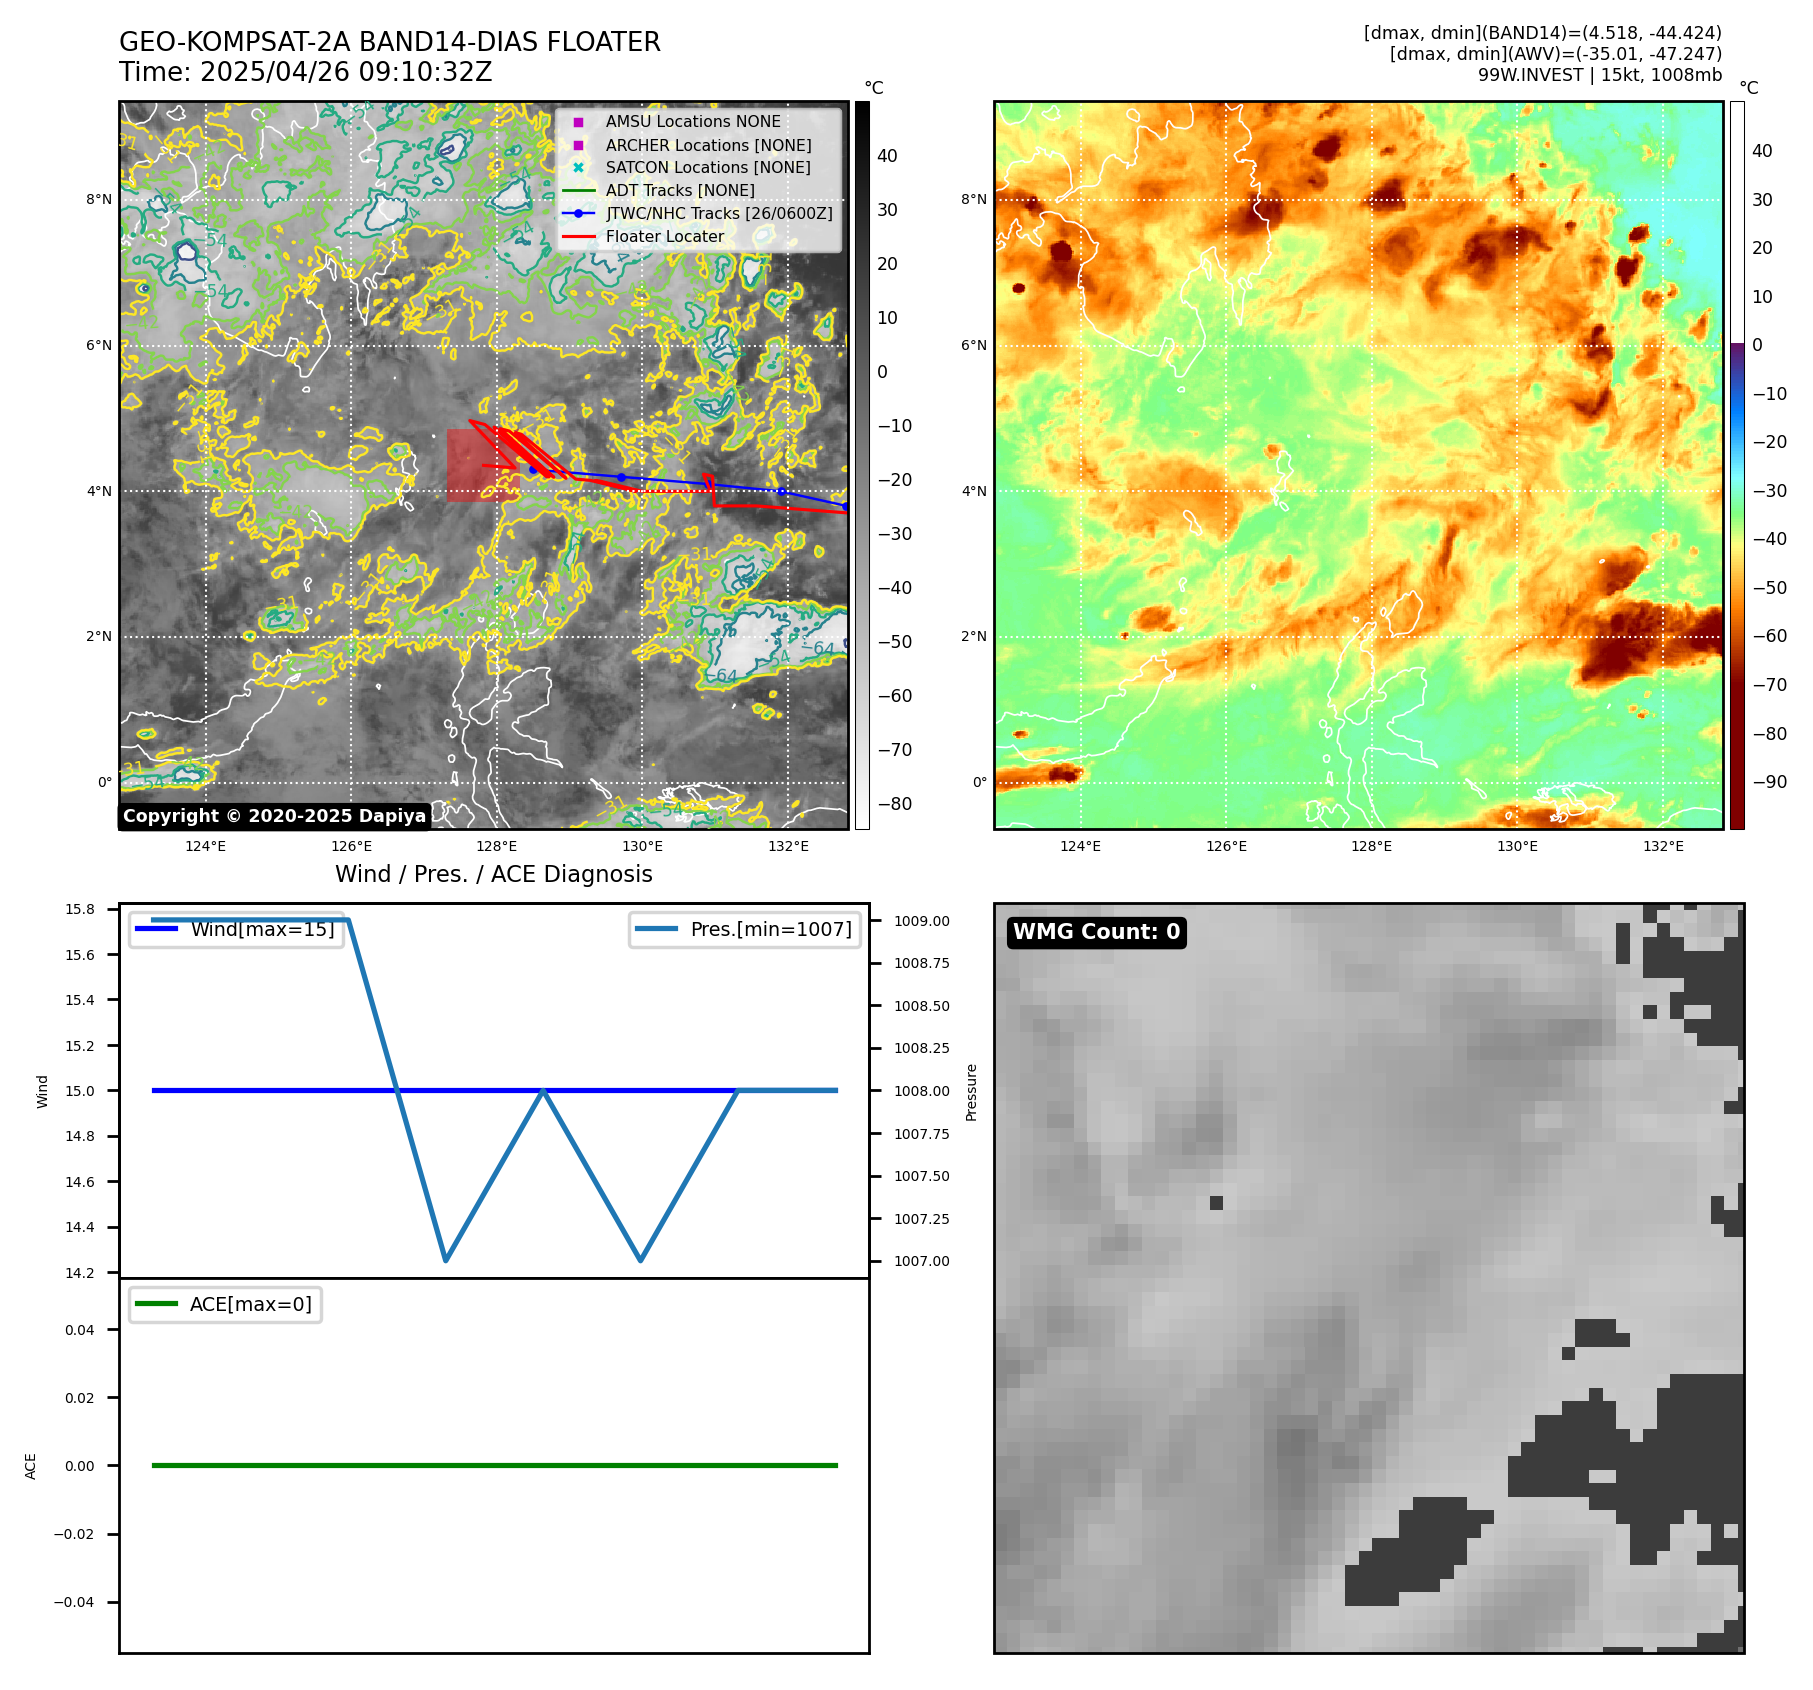Click the 15.4 wind axis tick
1813x1690 pixels.
(80, 1000)
